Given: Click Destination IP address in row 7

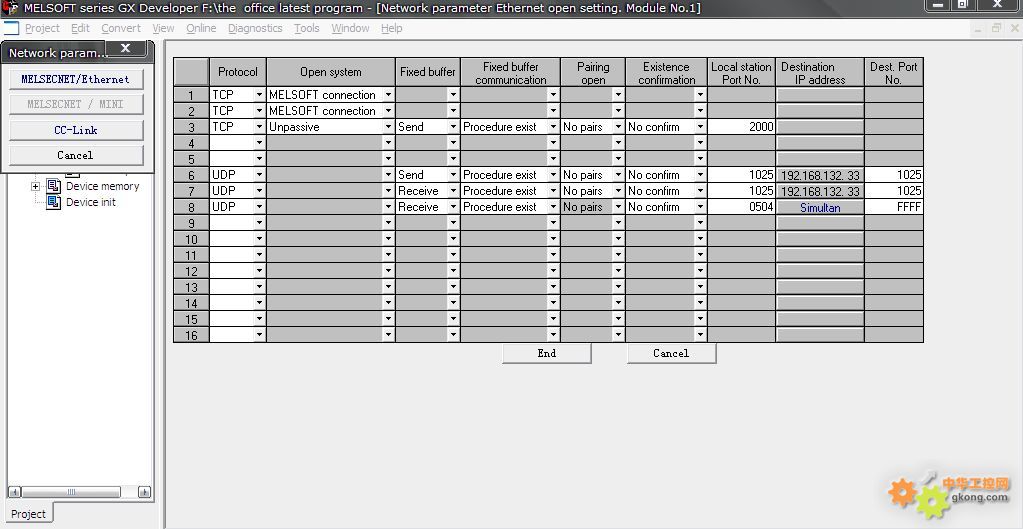Looking at the screenshot, I should (x=820, y=191).
